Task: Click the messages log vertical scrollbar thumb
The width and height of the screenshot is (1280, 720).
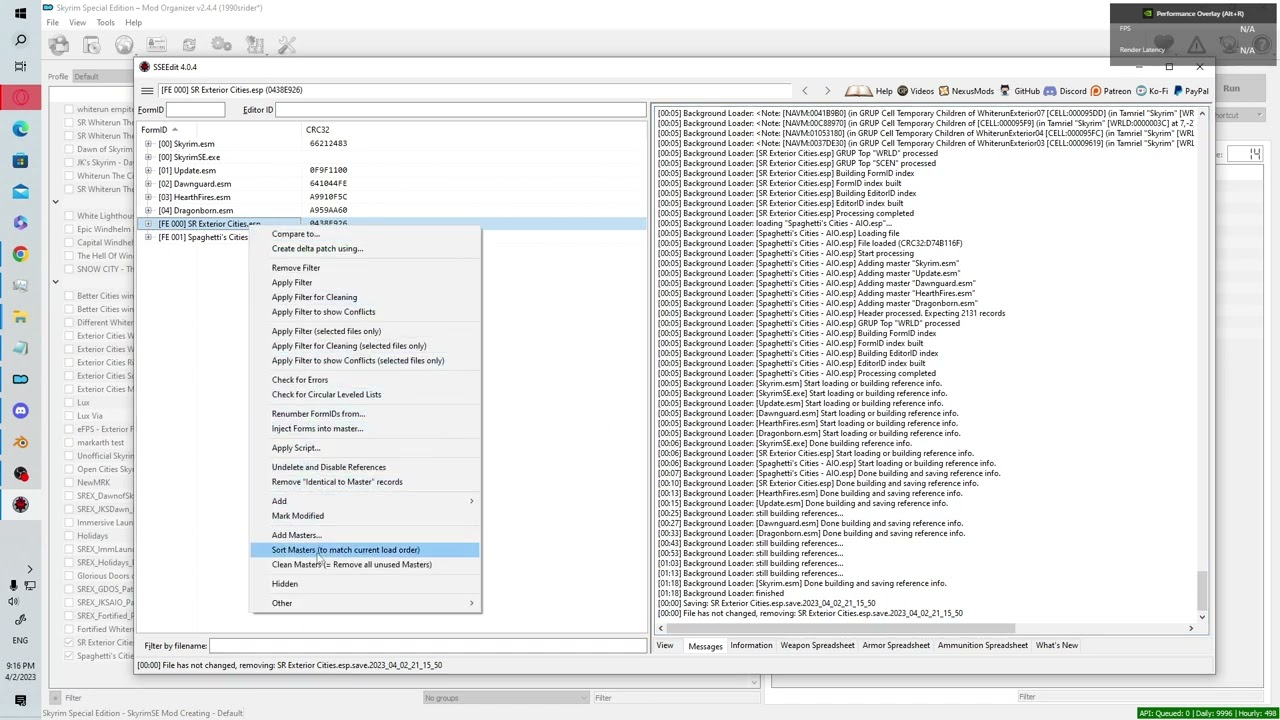Action: [1202, 591]
